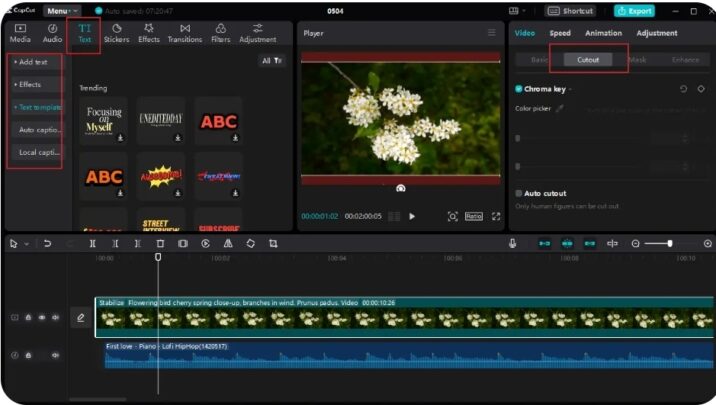
Task: Click the Export button
Action: pyautogui.click(x=635, y=11)
